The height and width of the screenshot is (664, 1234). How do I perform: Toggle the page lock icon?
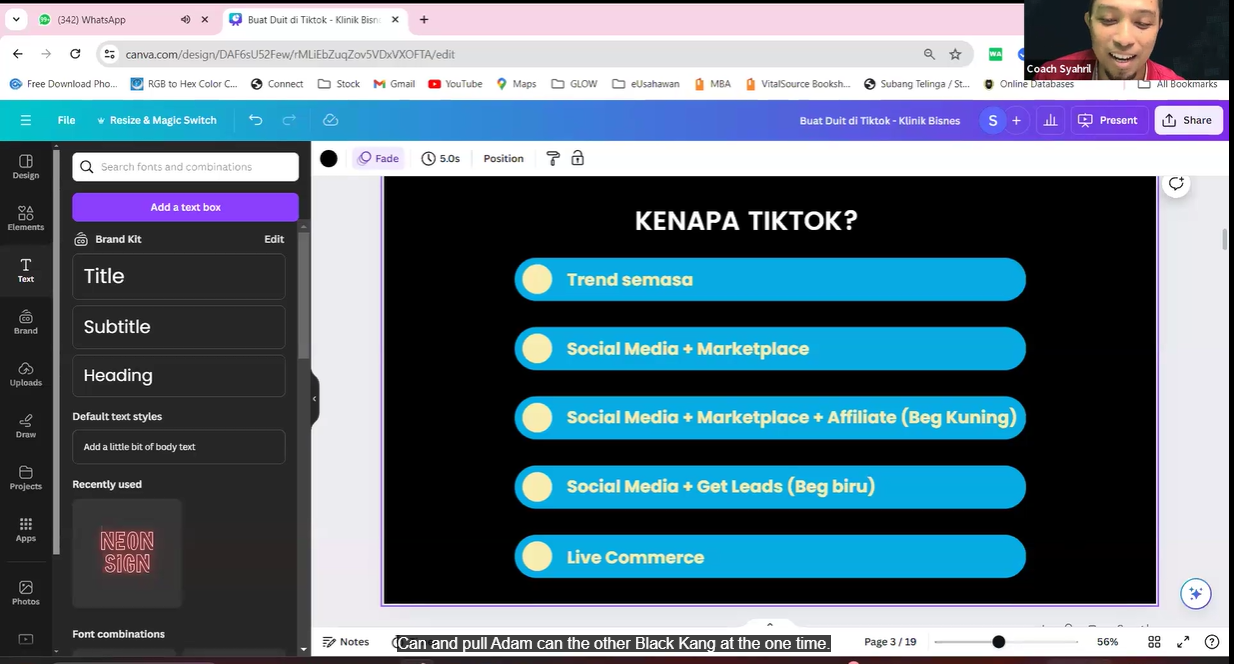[577, 158]
